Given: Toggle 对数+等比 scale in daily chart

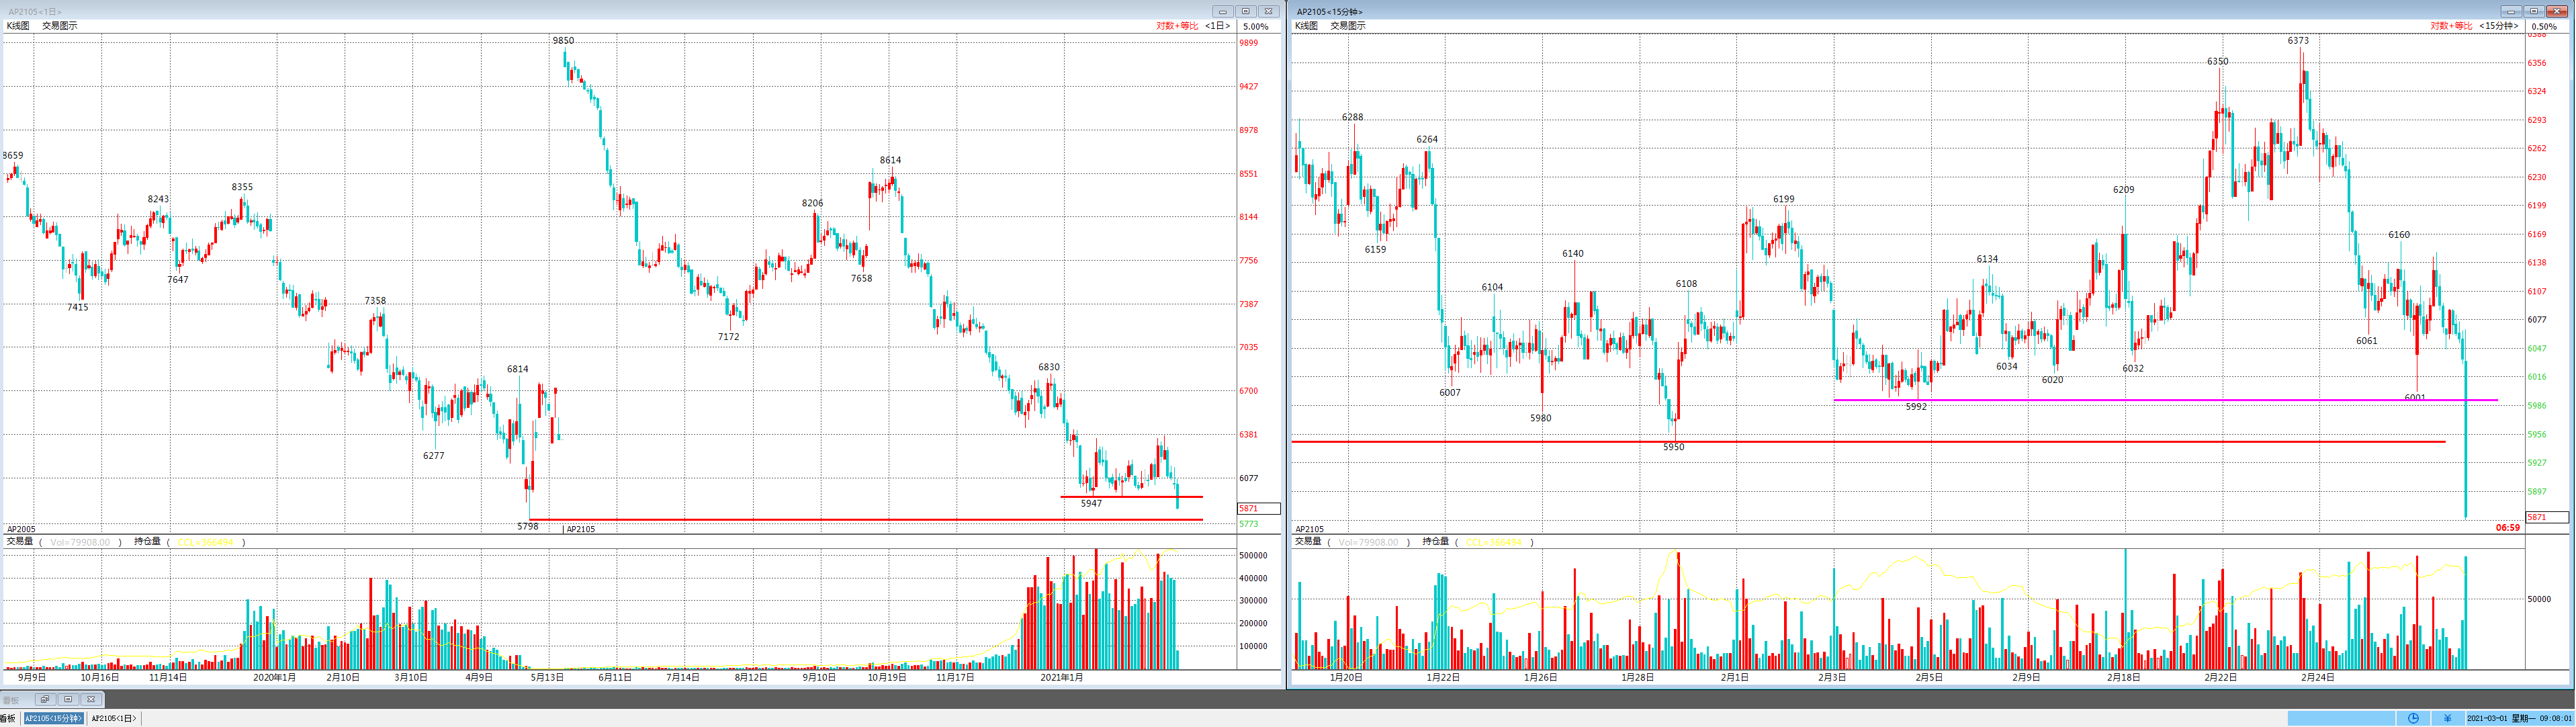Looking at the screenshot, I should 1176,26.
